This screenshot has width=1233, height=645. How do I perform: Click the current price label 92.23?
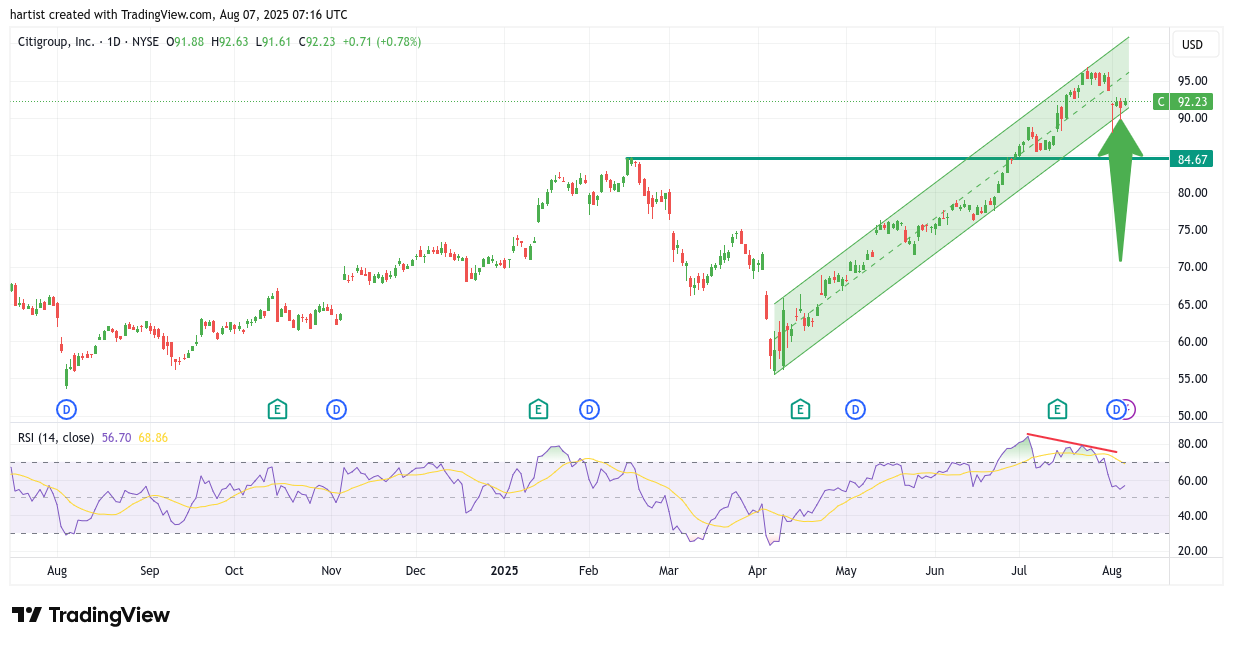(x=1194, y=101)
